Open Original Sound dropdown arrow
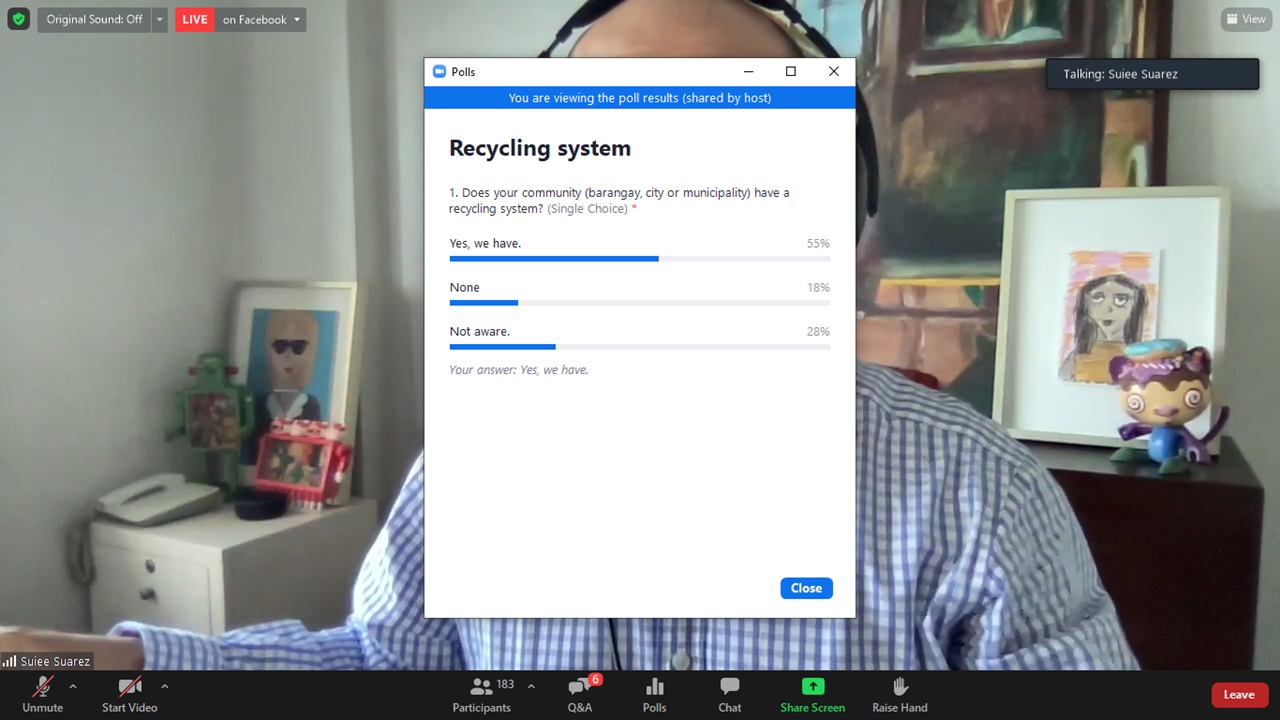1280x720 pixels. pos(159,19)
